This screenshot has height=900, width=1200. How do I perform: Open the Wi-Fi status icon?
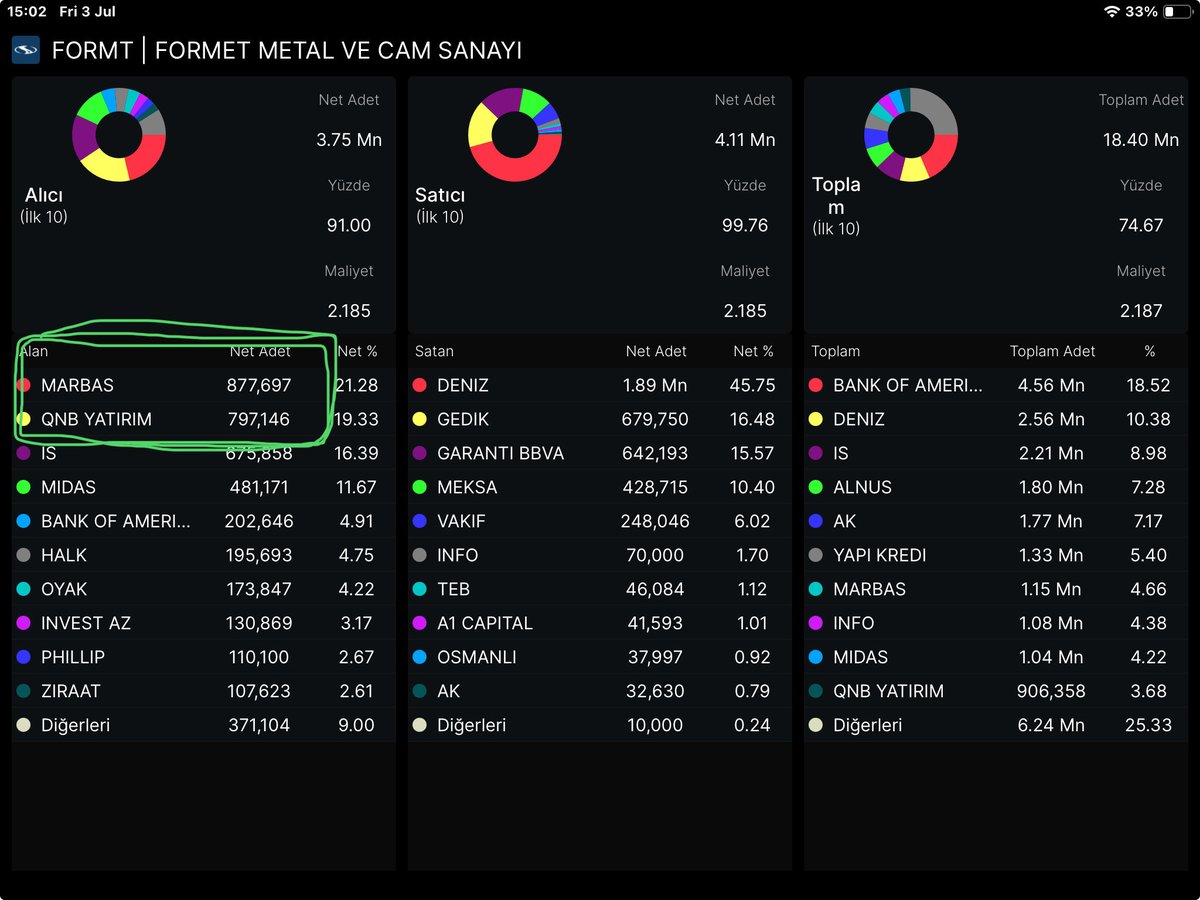[1112, 11]
